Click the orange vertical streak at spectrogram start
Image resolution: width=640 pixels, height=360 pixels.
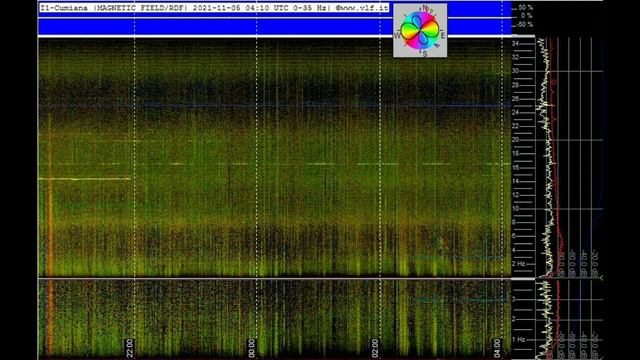tap(49, 235)
